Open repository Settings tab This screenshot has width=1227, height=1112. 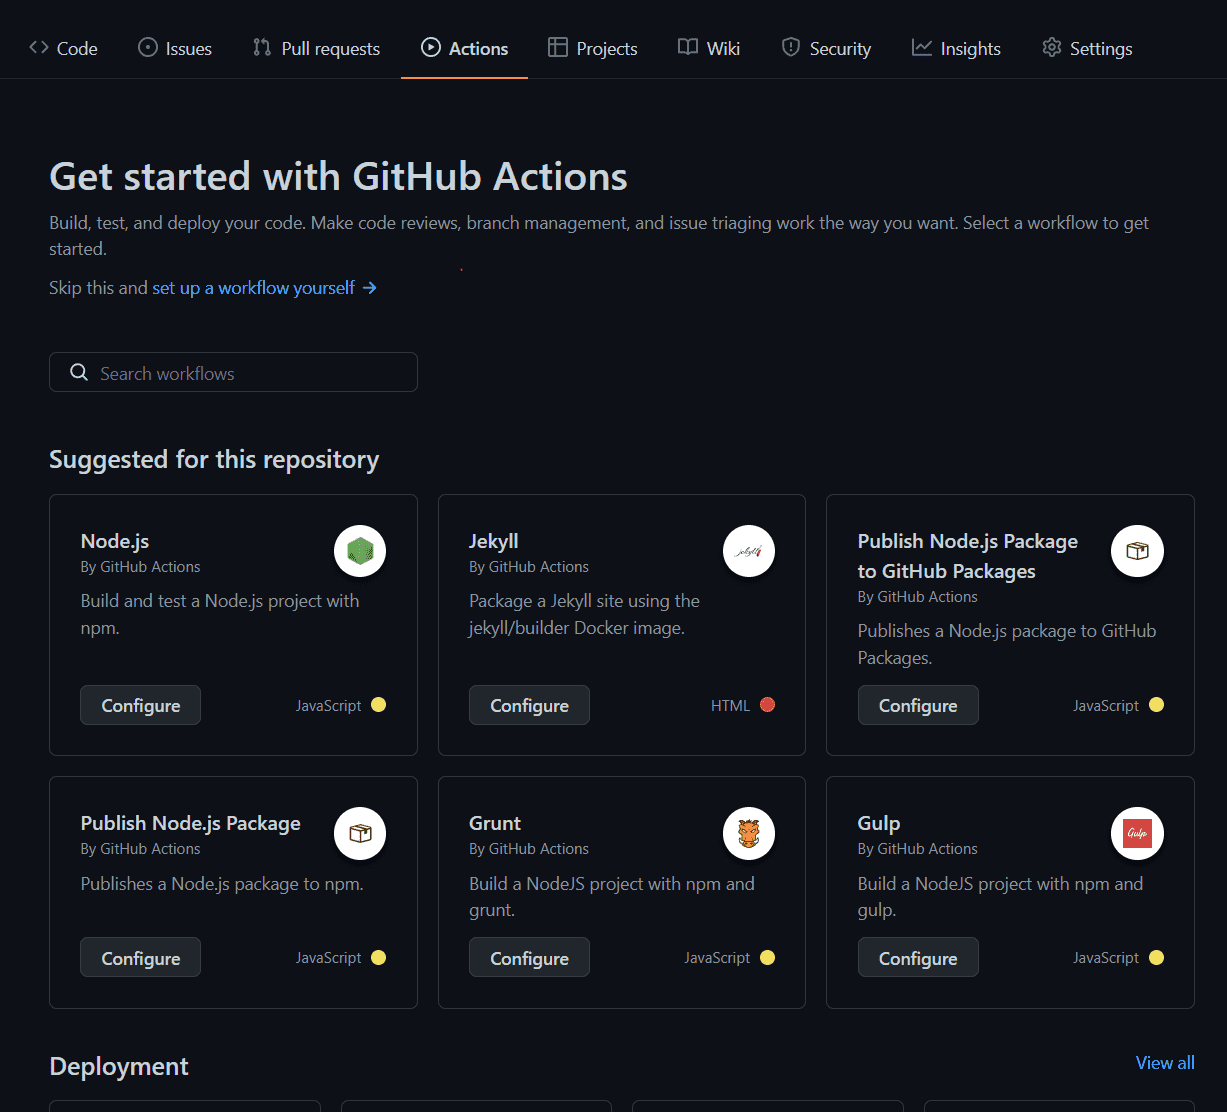1087,48
